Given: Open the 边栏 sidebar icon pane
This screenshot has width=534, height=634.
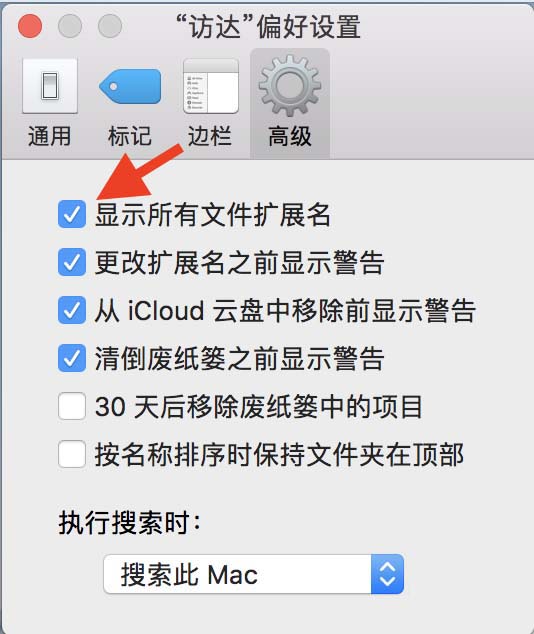Looking at the screenshot, I should coord(211,86).
